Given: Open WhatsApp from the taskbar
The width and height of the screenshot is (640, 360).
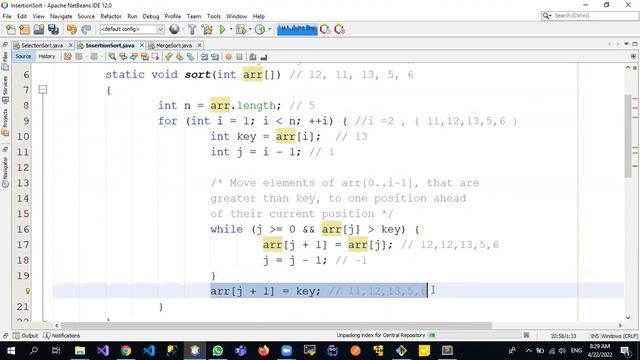Looking at the screenshot, I should (x=218, y=351).
